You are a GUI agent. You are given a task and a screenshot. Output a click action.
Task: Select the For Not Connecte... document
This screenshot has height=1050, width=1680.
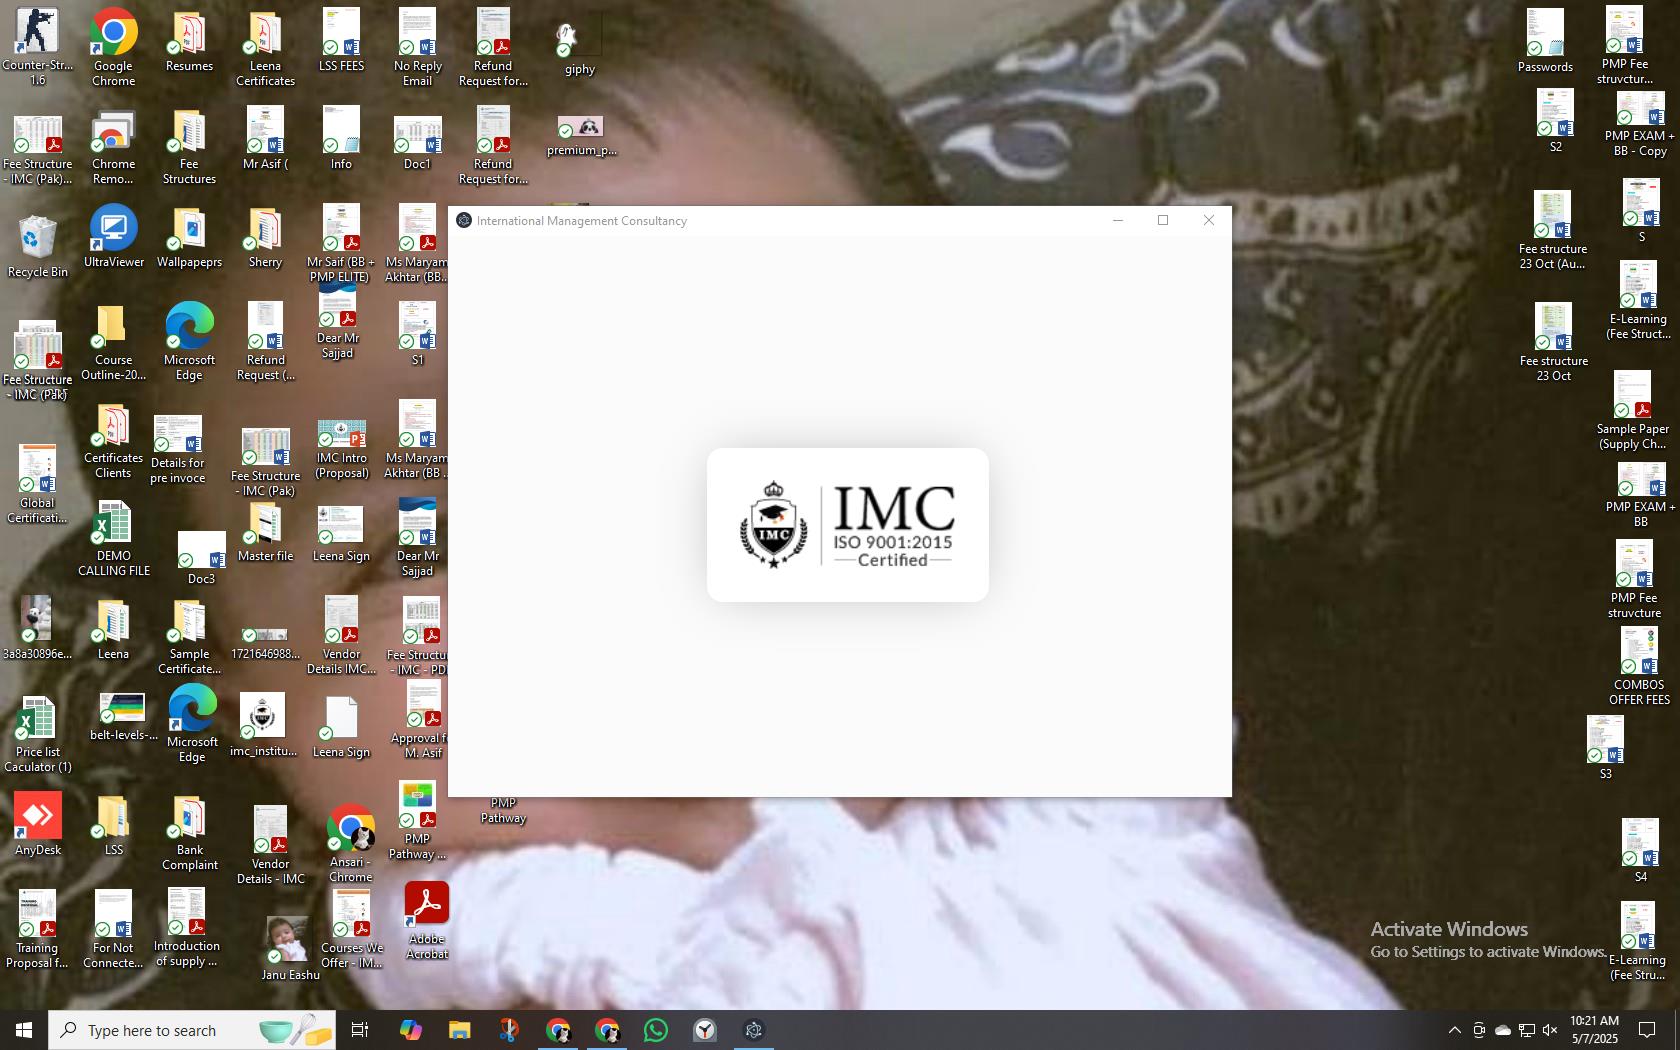click(113, 930)
